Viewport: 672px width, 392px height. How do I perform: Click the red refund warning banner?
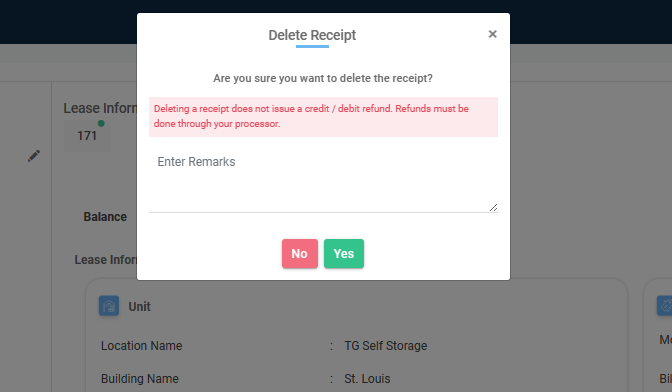323,117
